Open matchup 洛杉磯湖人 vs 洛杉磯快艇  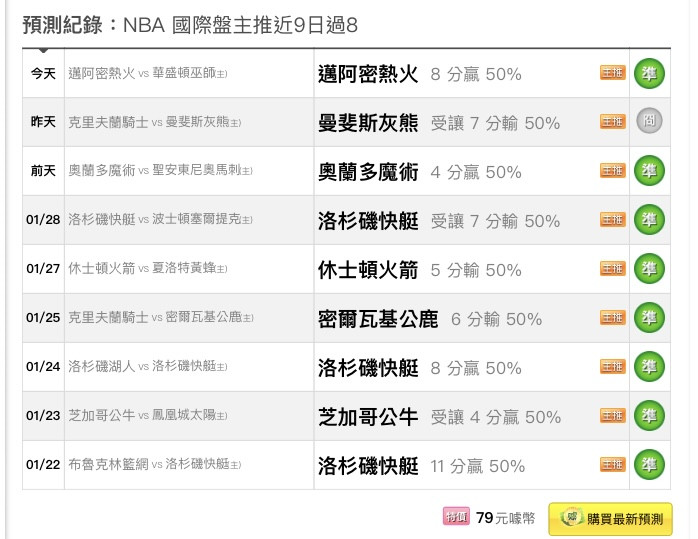coord(147,366)
